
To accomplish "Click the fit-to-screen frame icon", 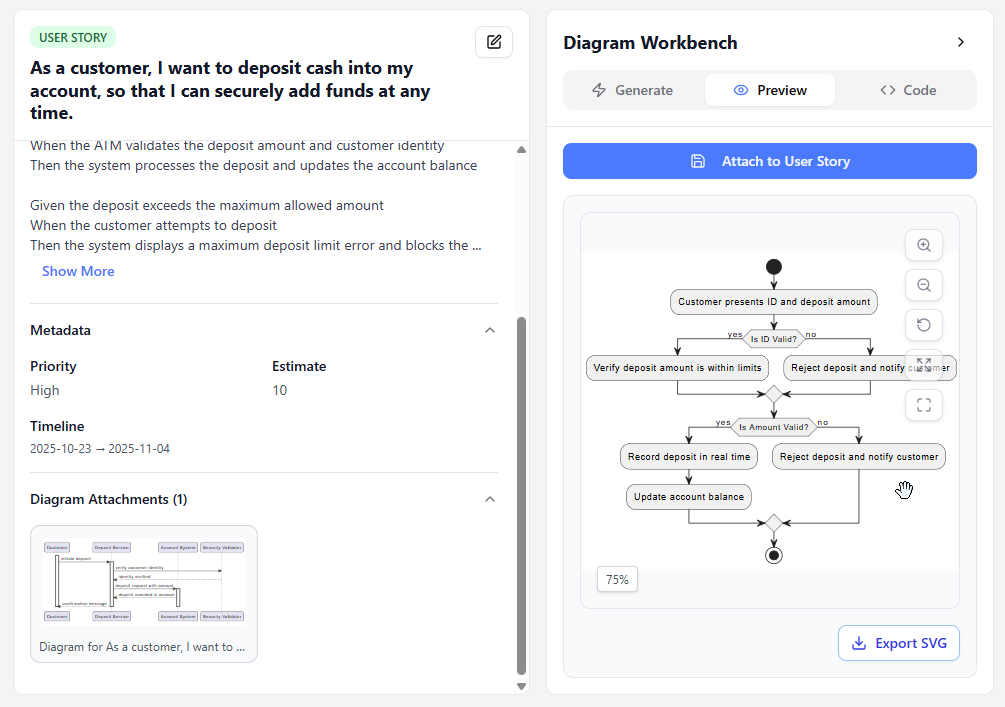I will (923, 405).
